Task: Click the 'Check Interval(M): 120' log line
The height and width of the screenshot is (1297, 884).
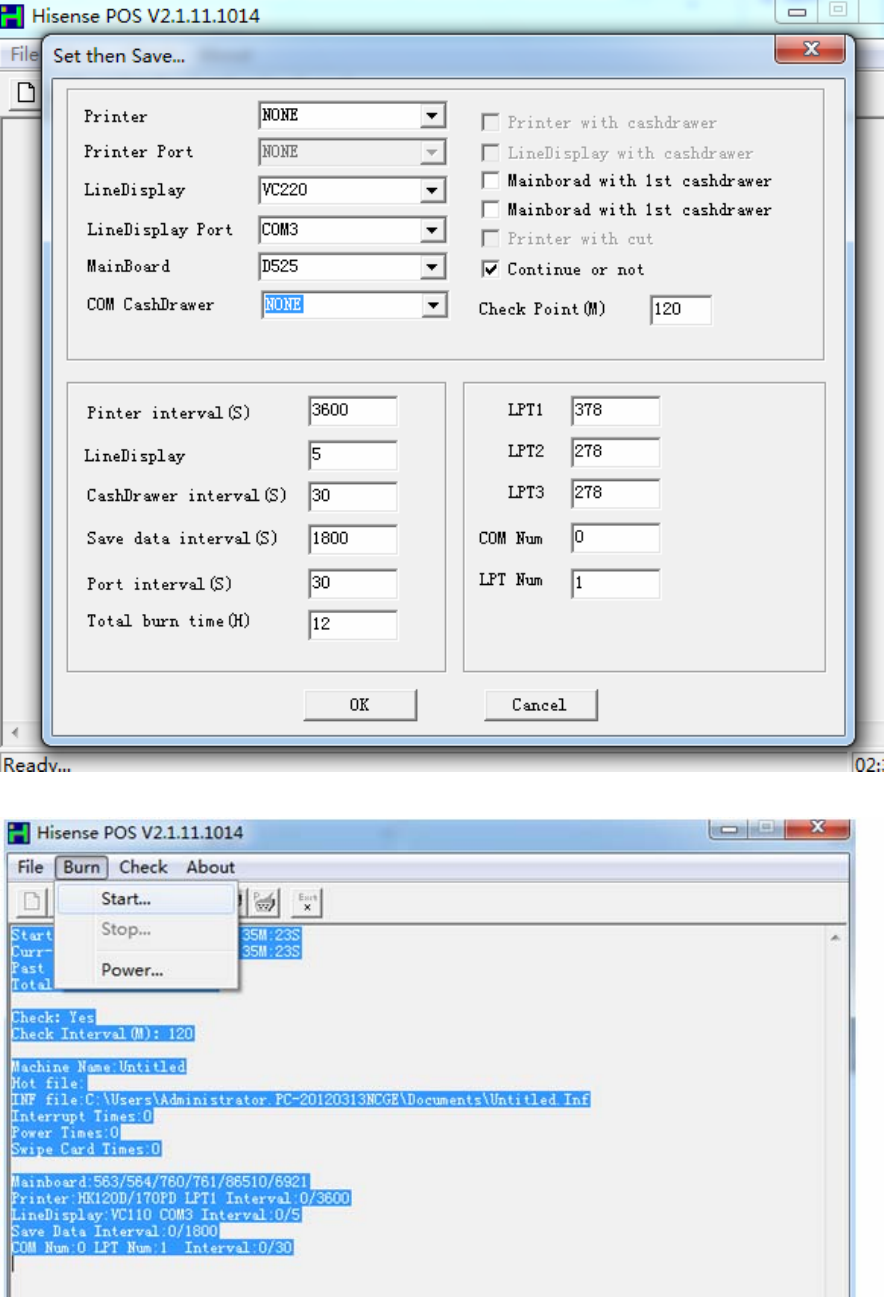Action: click(103, 1034)
